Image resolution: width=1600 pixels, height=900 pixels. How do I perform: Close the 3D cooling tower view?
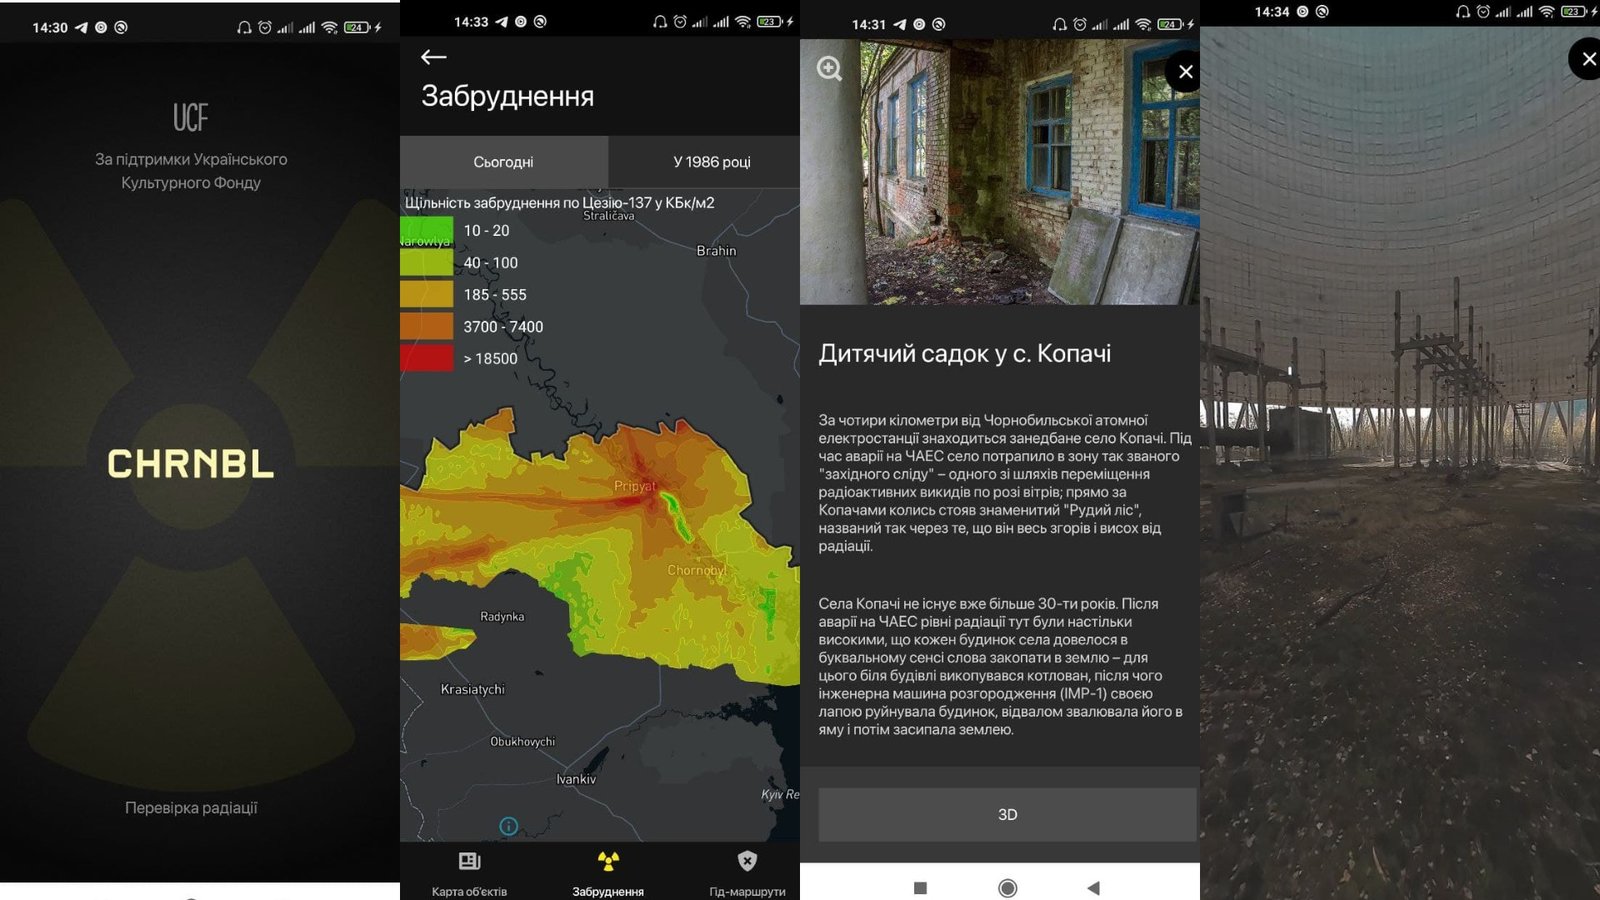click(x=1587, y=60)
